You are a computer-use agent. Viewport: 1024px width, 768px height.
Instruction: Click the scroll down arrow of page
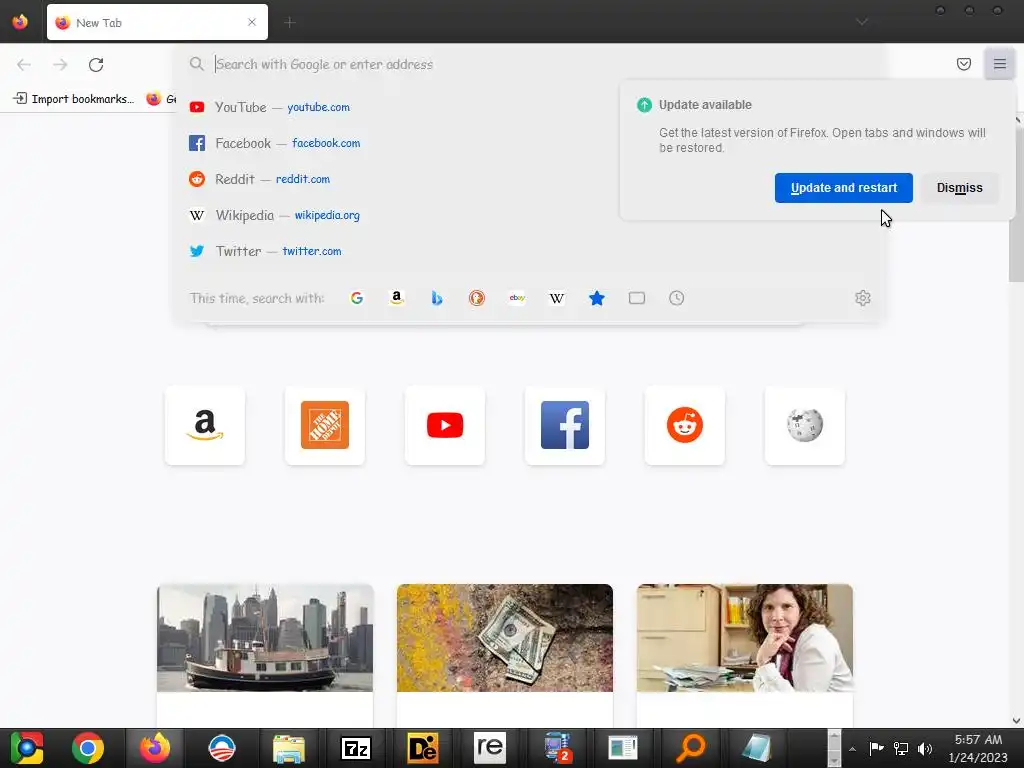(x=1016, y=720)
